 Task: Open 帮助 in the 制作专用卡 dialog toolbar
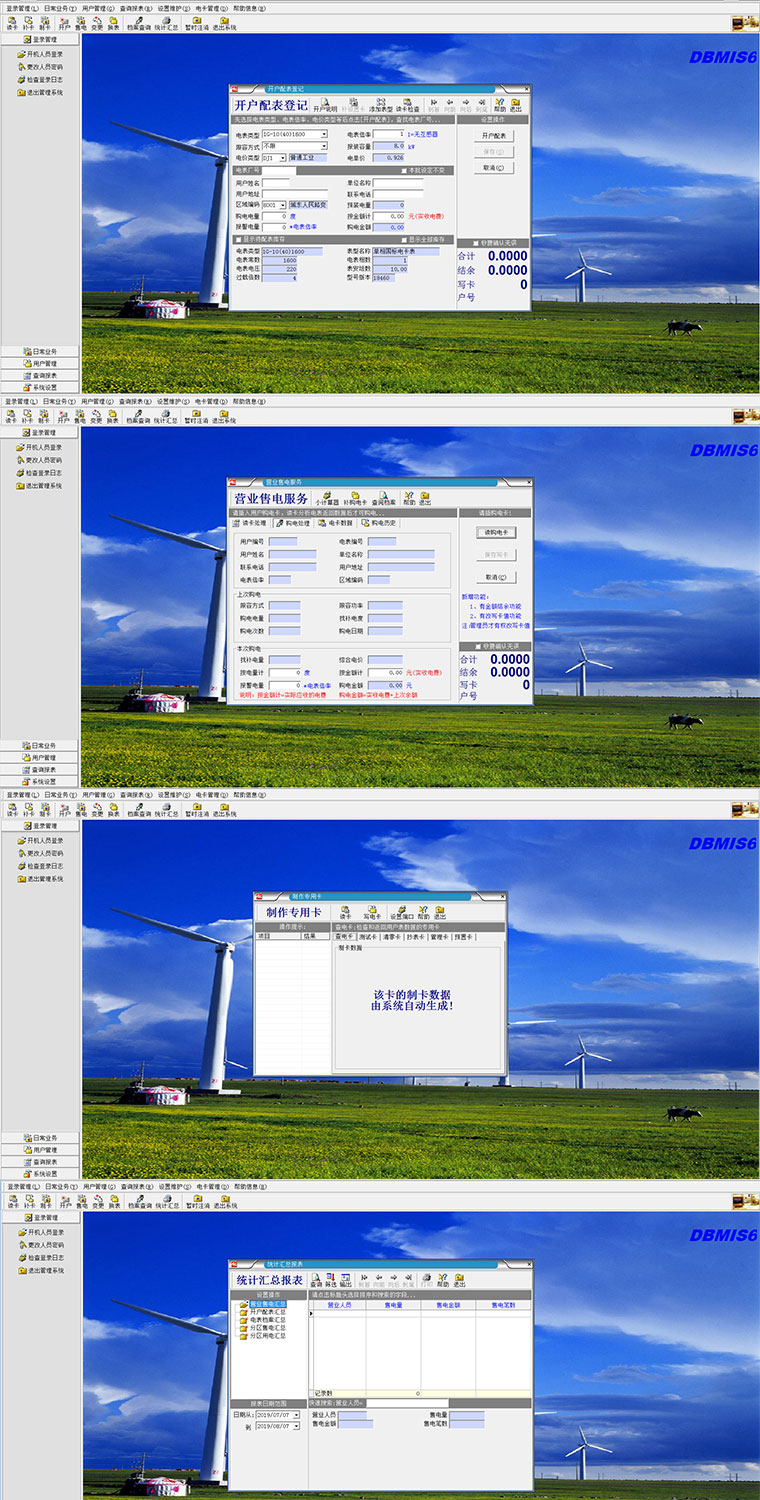pyautogui.click(x=424, y=911)
